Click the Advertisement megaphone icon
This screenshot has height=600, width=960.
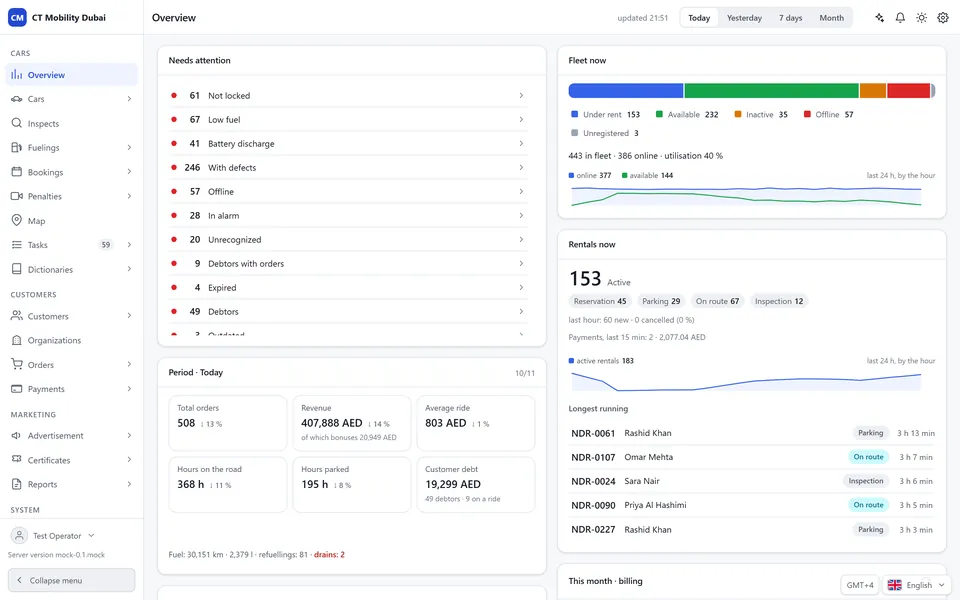pyautogui.click(x=17, y=435)
